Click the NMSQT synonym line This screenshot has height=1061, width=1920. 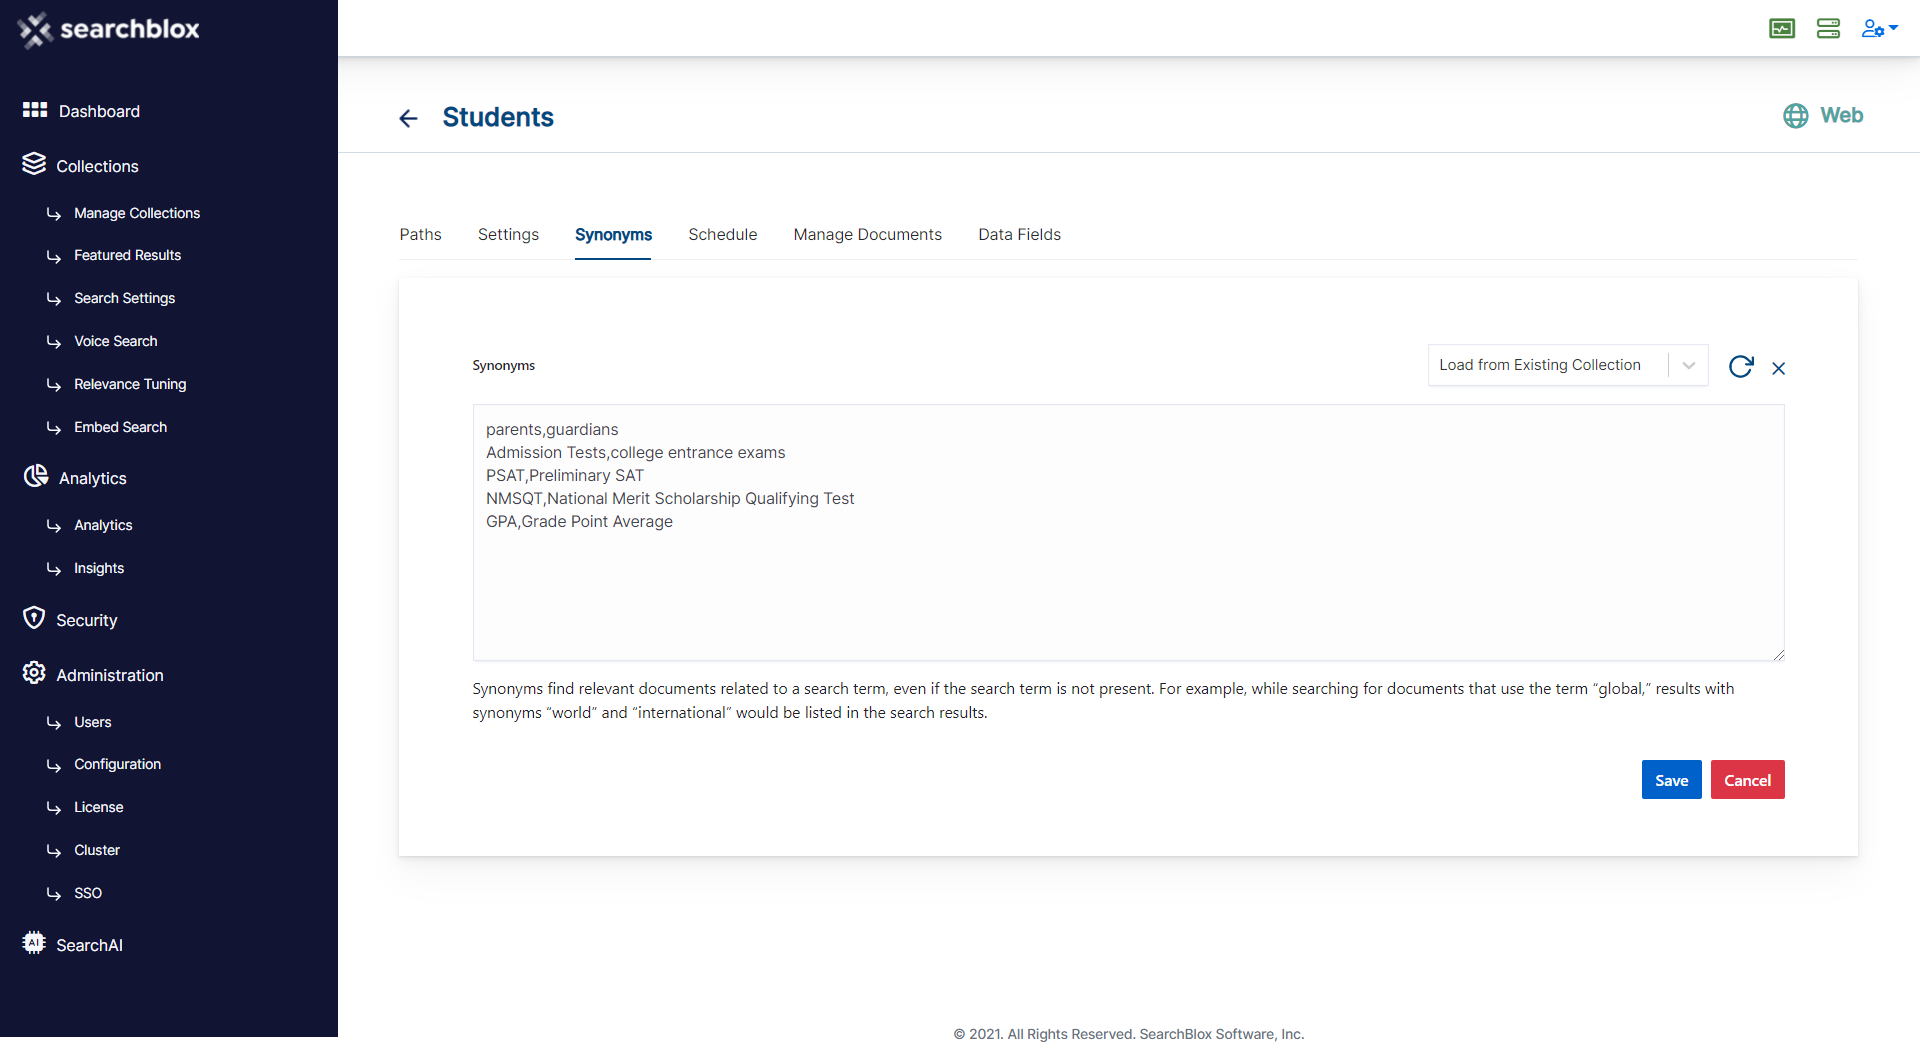pos(670,498)
